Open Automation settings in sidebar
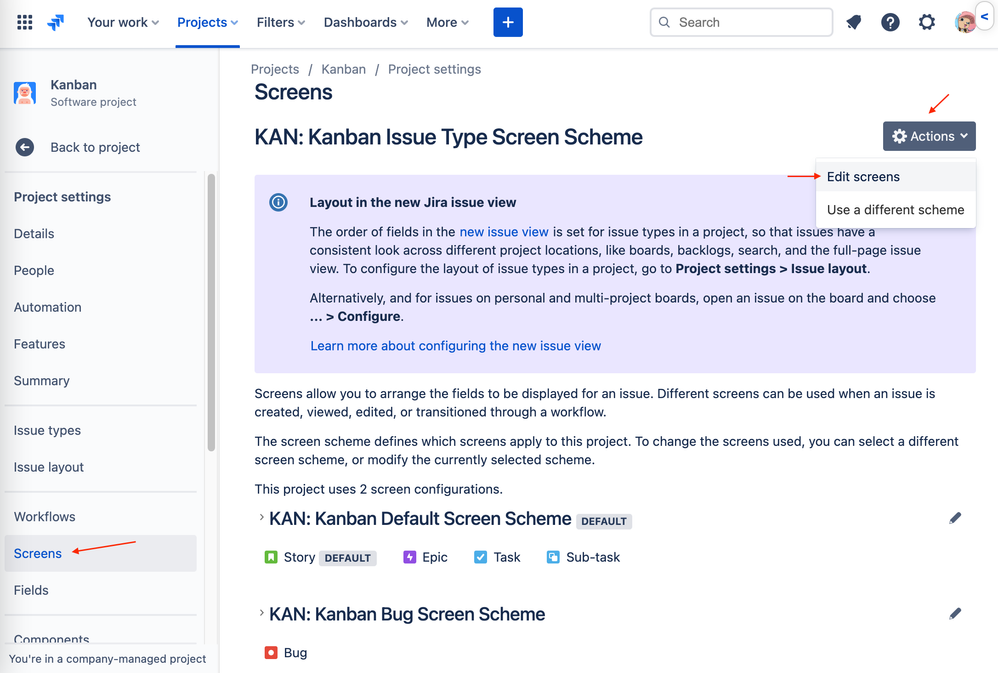 [48, 308]
